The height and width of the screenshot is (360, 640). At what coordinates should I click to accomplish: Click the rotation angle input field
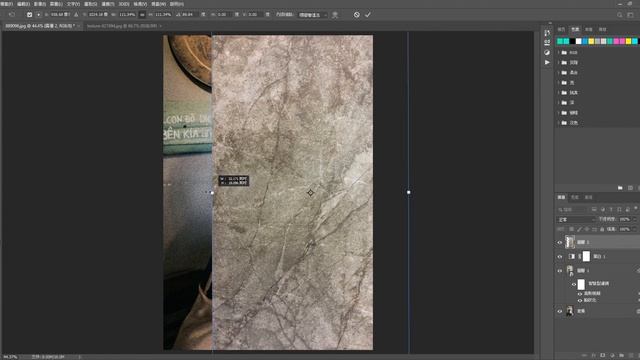[188, 15]
